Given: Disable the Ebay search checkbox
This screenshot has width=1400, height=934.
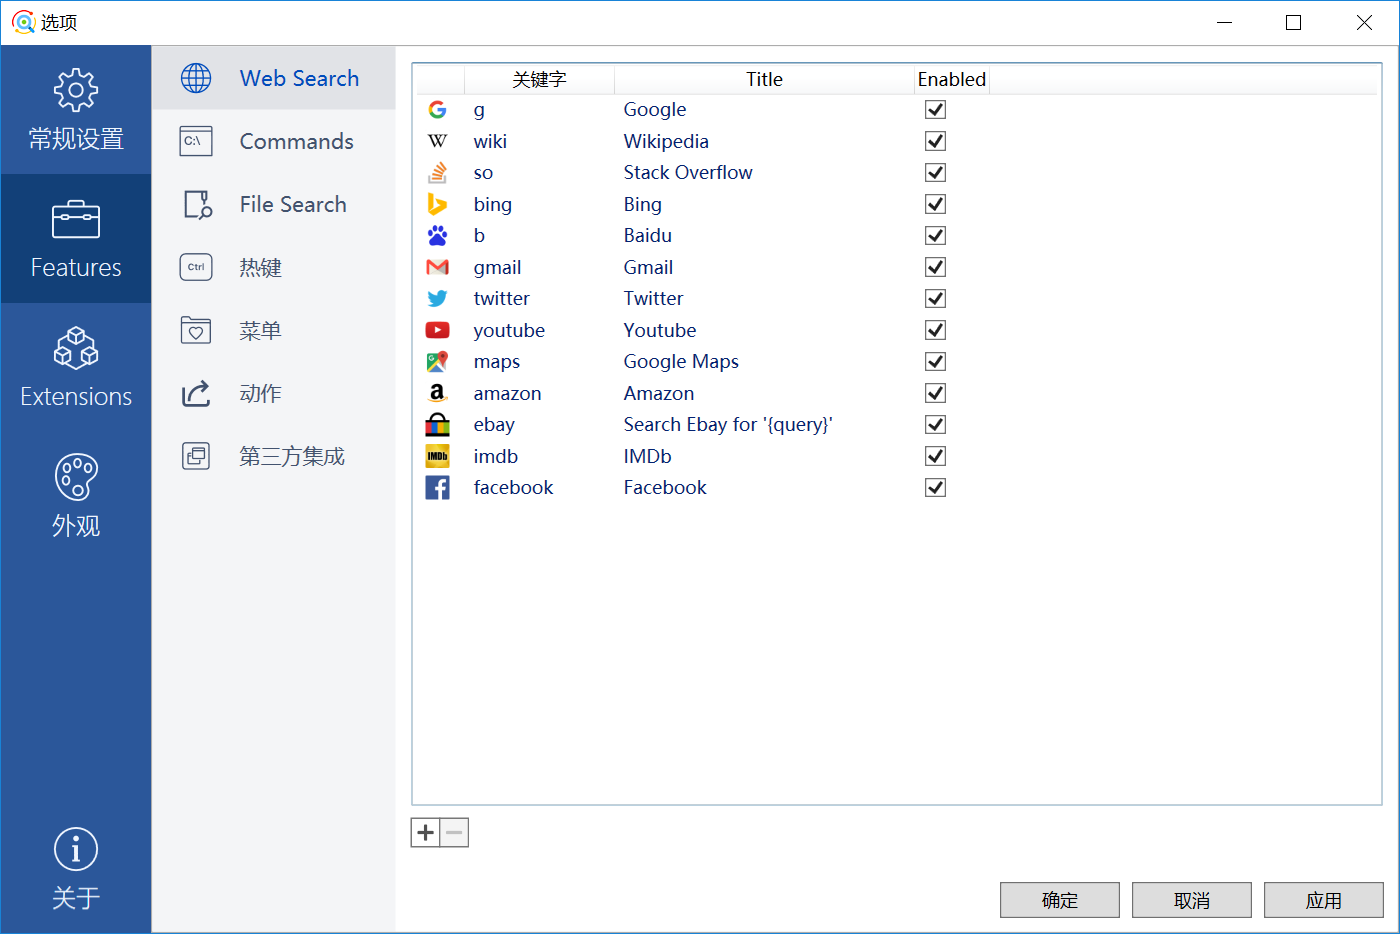Looking at the screenshot, I should pos(935,424).
